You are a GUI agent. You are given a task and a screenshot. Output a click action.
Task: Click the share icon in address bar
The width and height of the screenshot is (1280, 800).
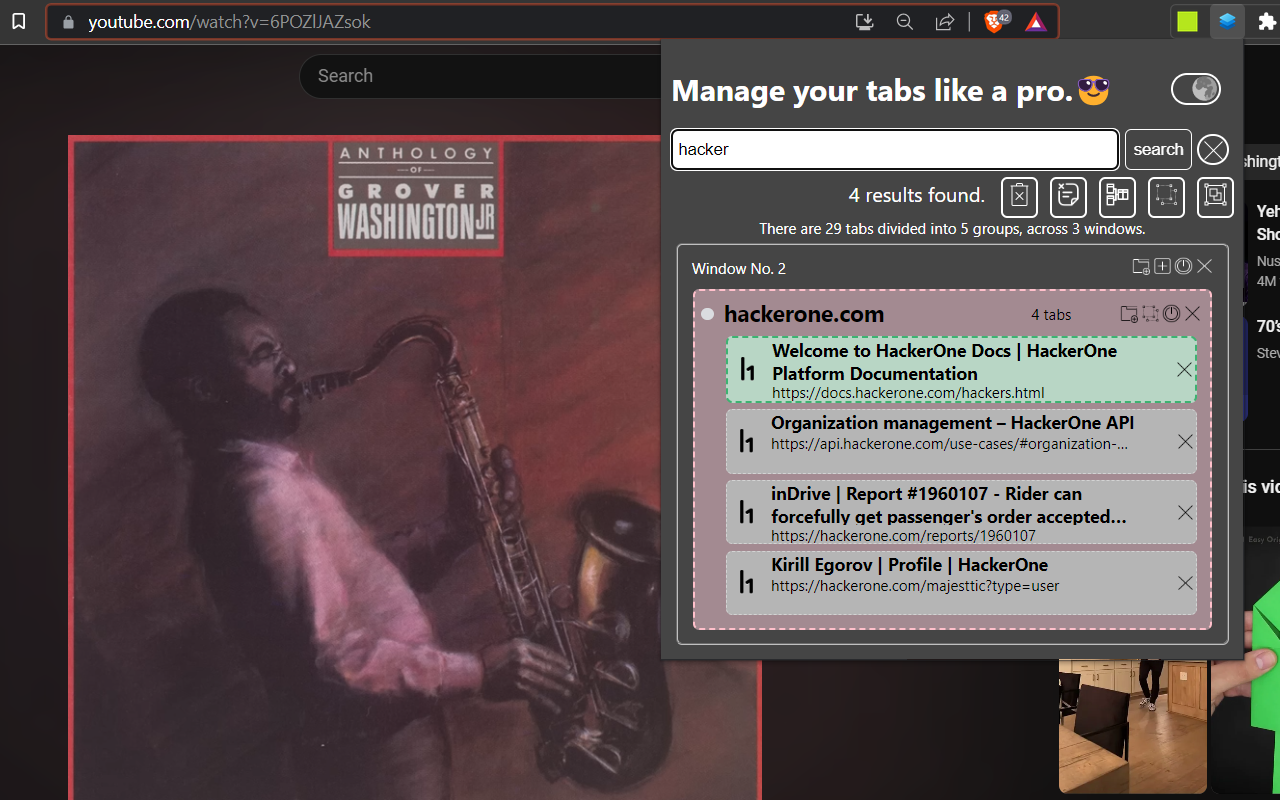coord(945,21)
